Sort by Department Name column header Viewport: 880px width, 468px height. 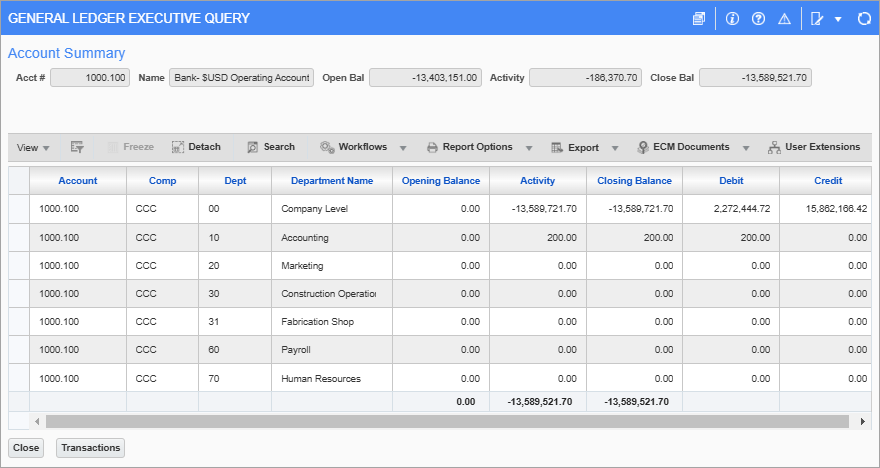[332, 181]
